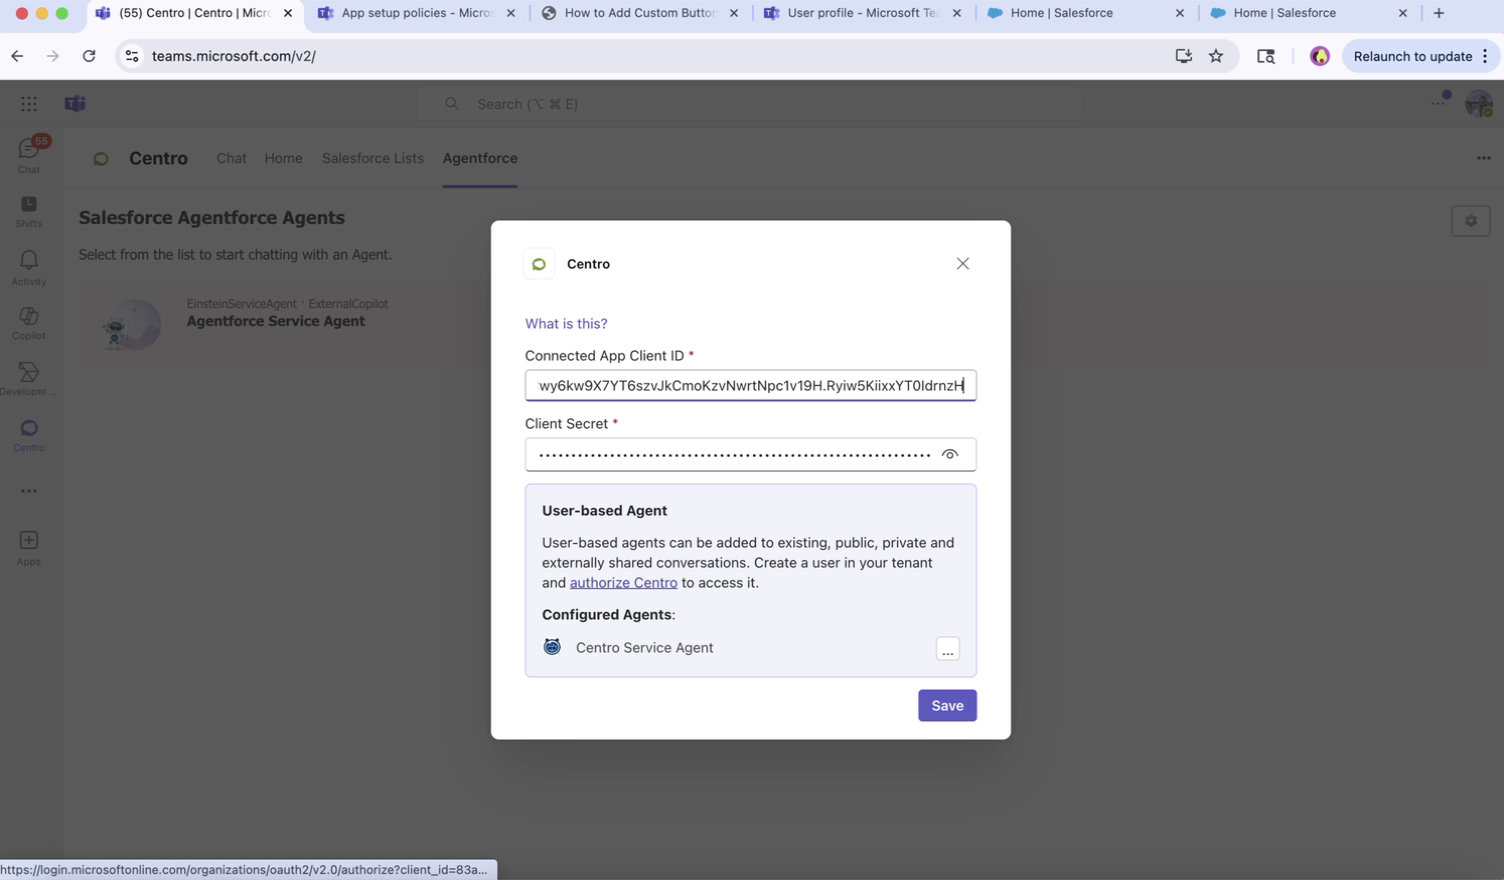Click the Teams profile avatar
Screen dimensions: 1504x880
click(x=1478, y=102)
